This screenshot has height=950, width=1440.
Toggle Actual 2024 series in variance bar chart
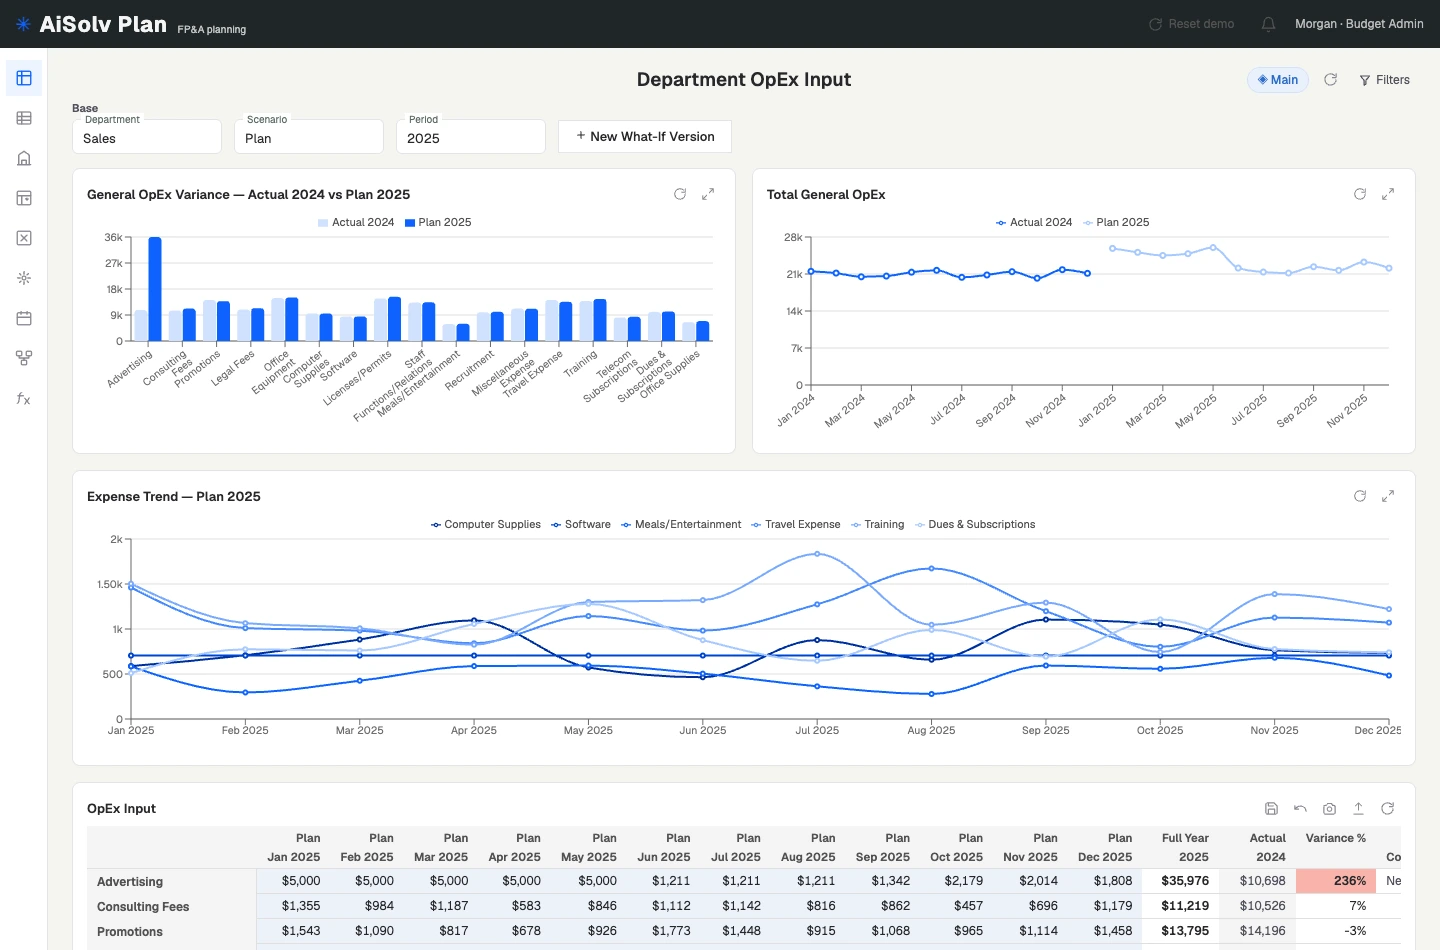click(356, 222)
